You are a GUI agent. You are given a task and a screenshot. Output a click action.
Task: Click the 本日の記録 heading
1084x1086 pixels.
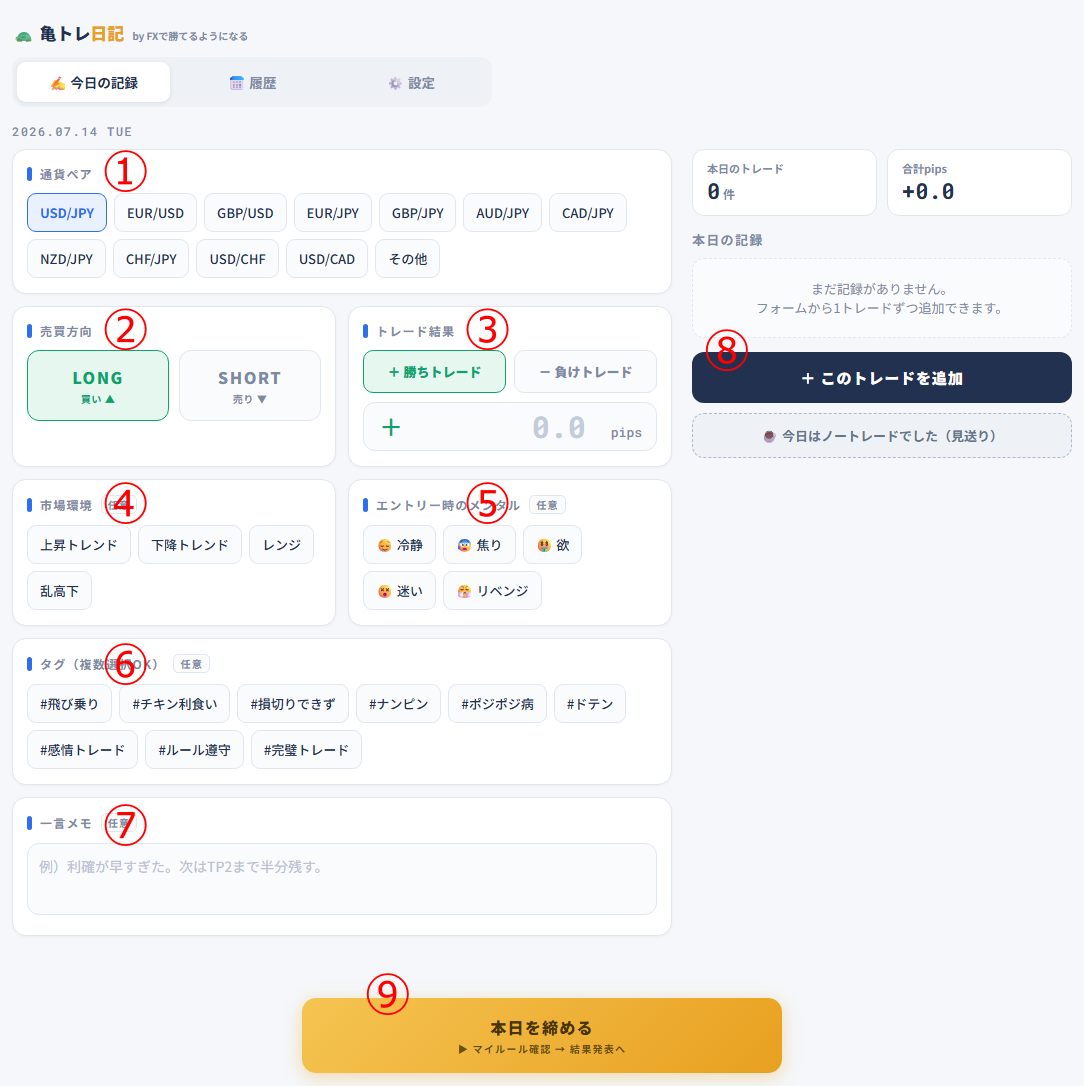tap(727, 240)
